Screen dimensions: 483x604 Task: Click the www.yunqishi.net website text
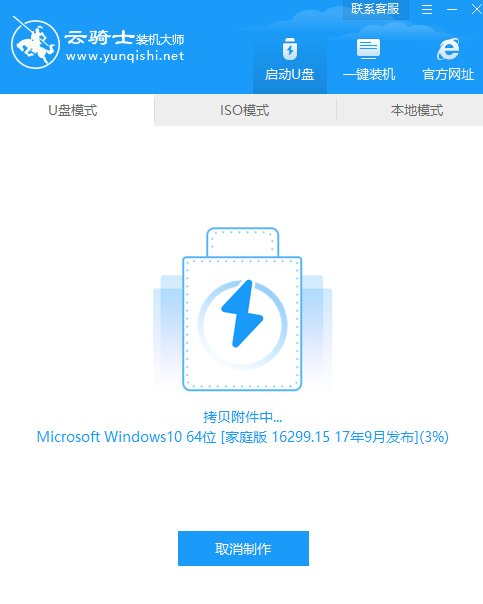tap(125, 57)
